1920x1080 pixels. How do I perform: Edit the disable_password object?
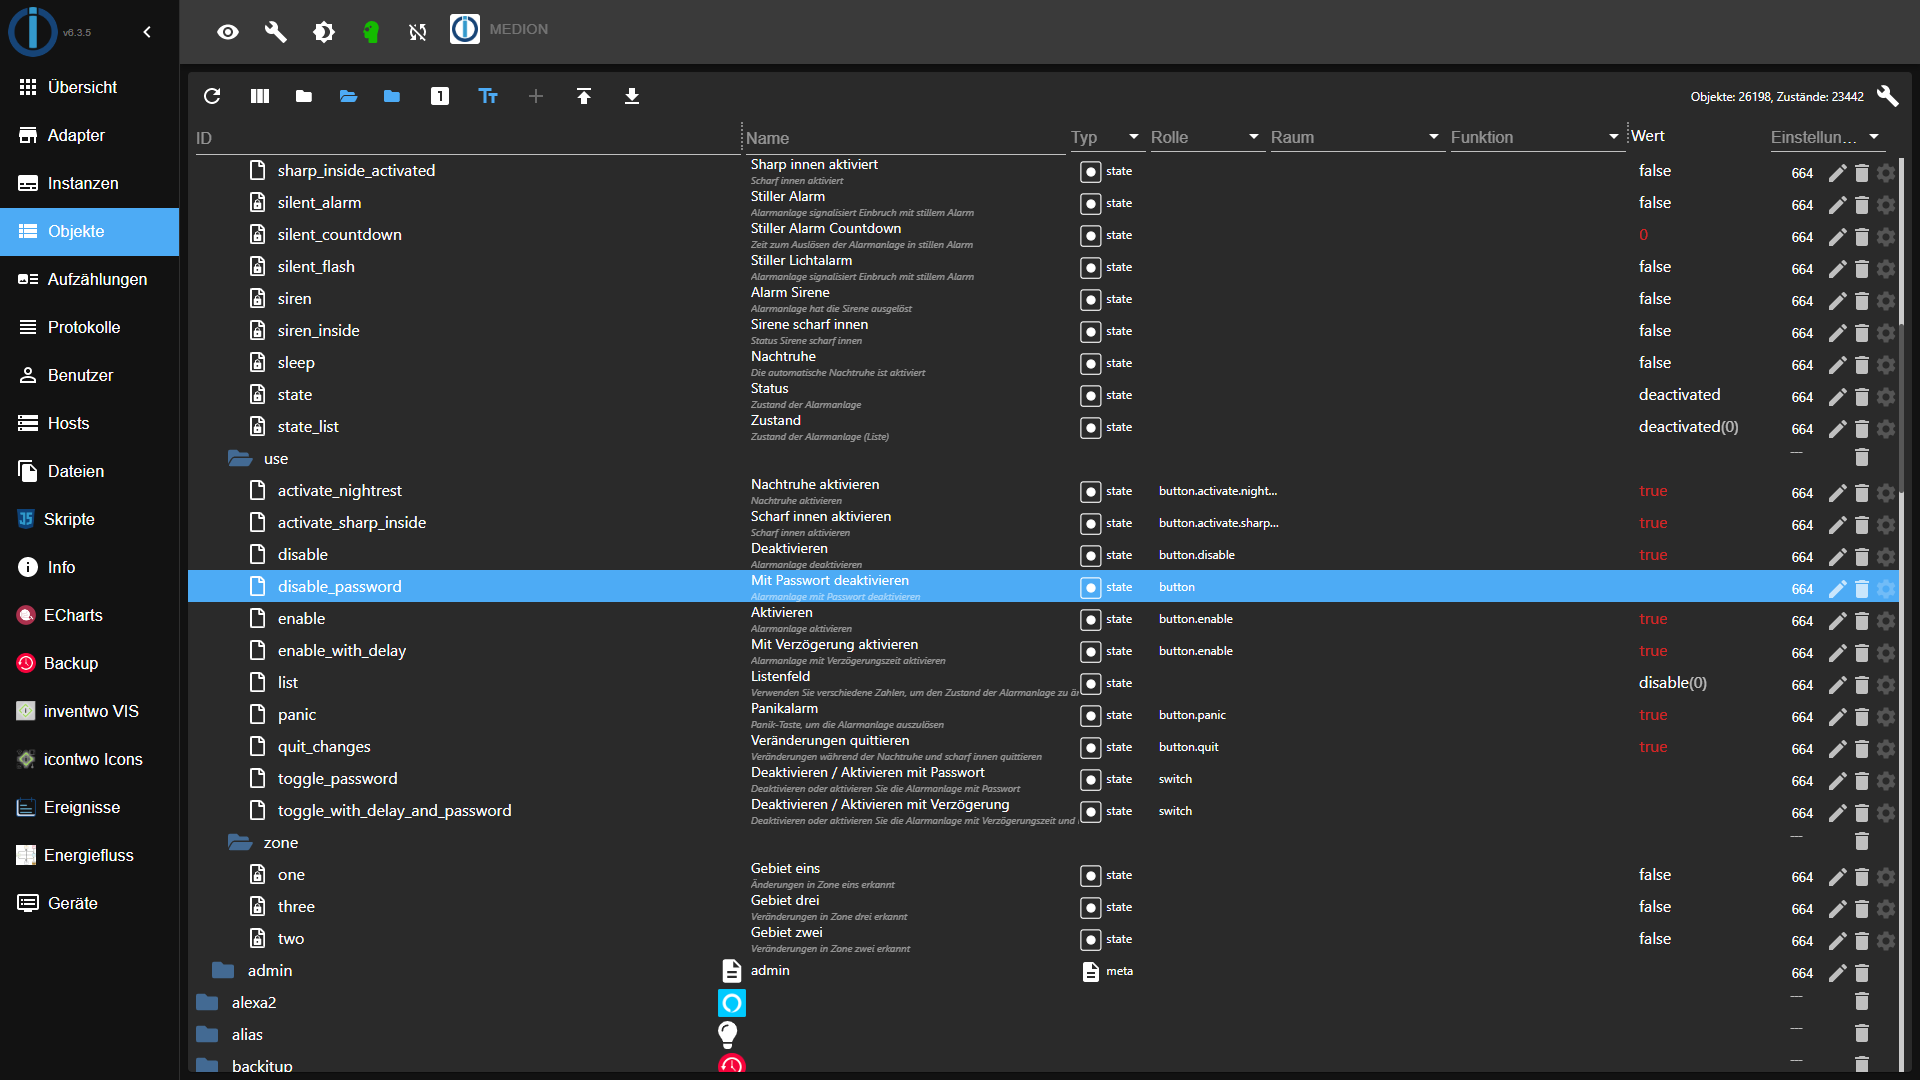[1837, 589]
